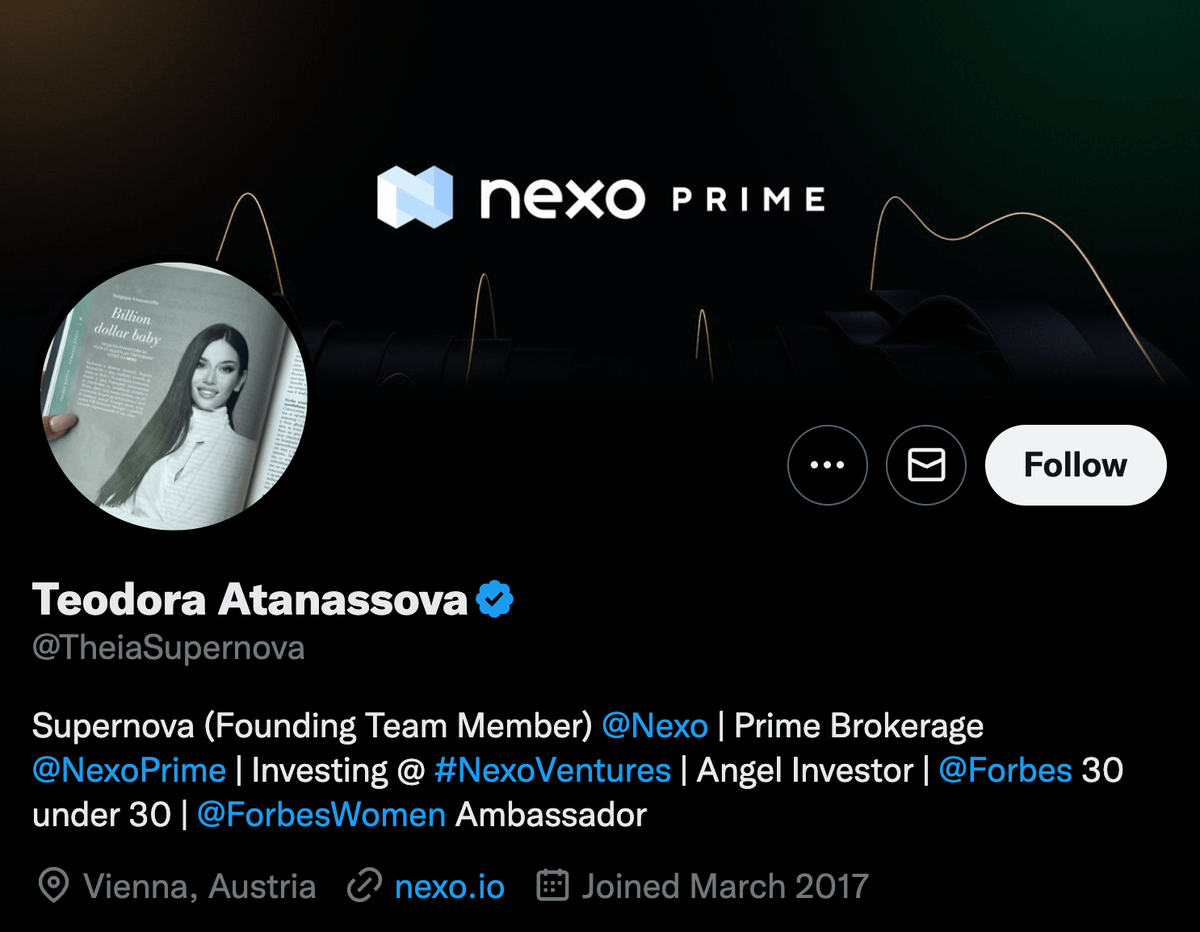
Task: Click the calendar icon beside Joined date
Action: 553,885
